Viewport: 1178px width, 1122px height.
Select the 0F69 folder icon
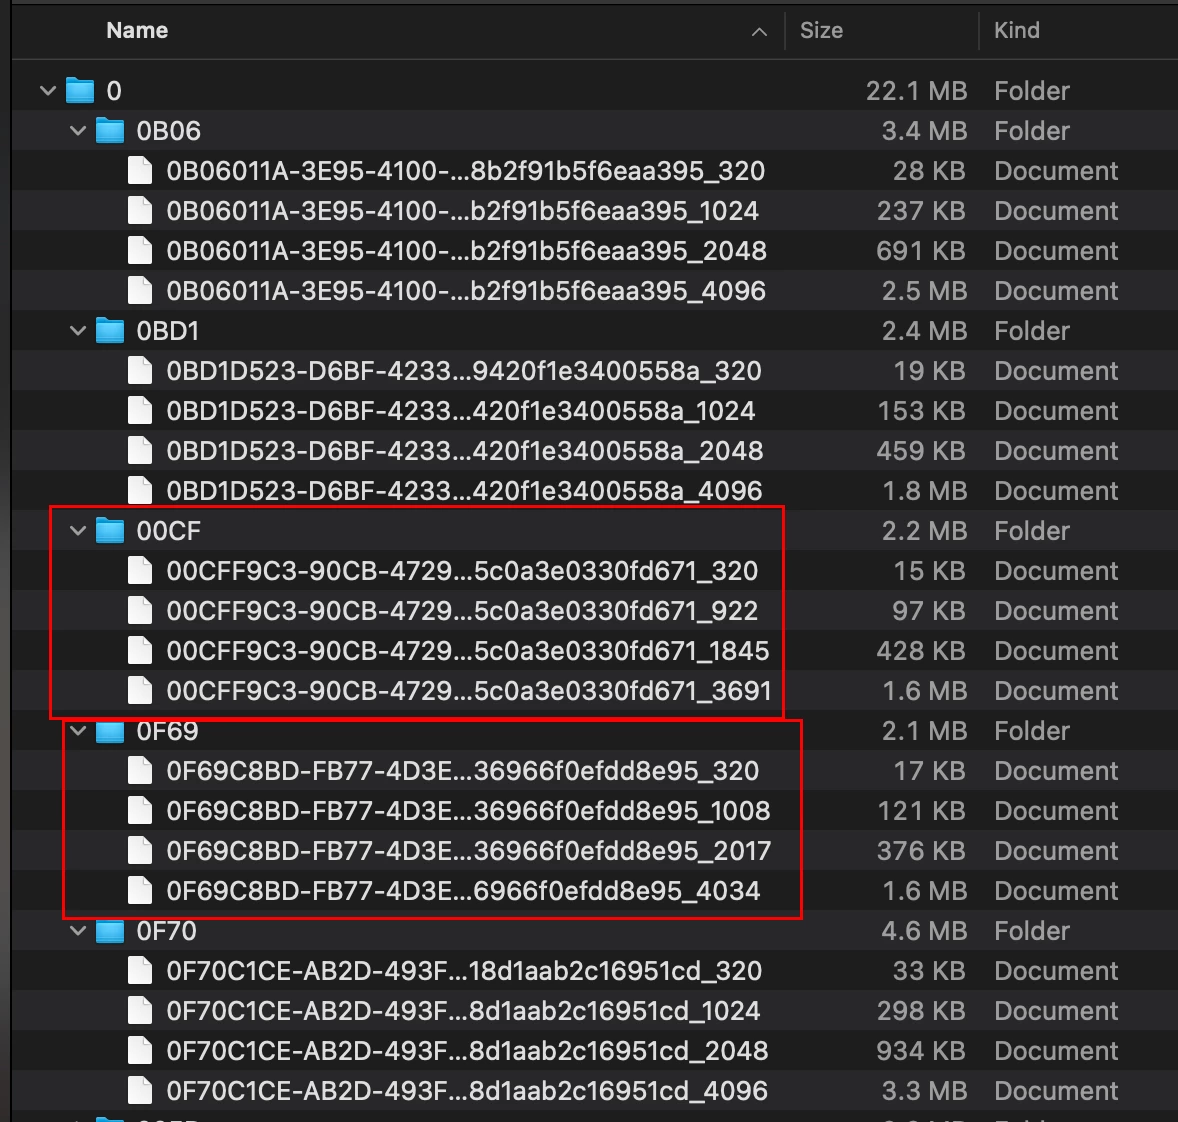110,730
